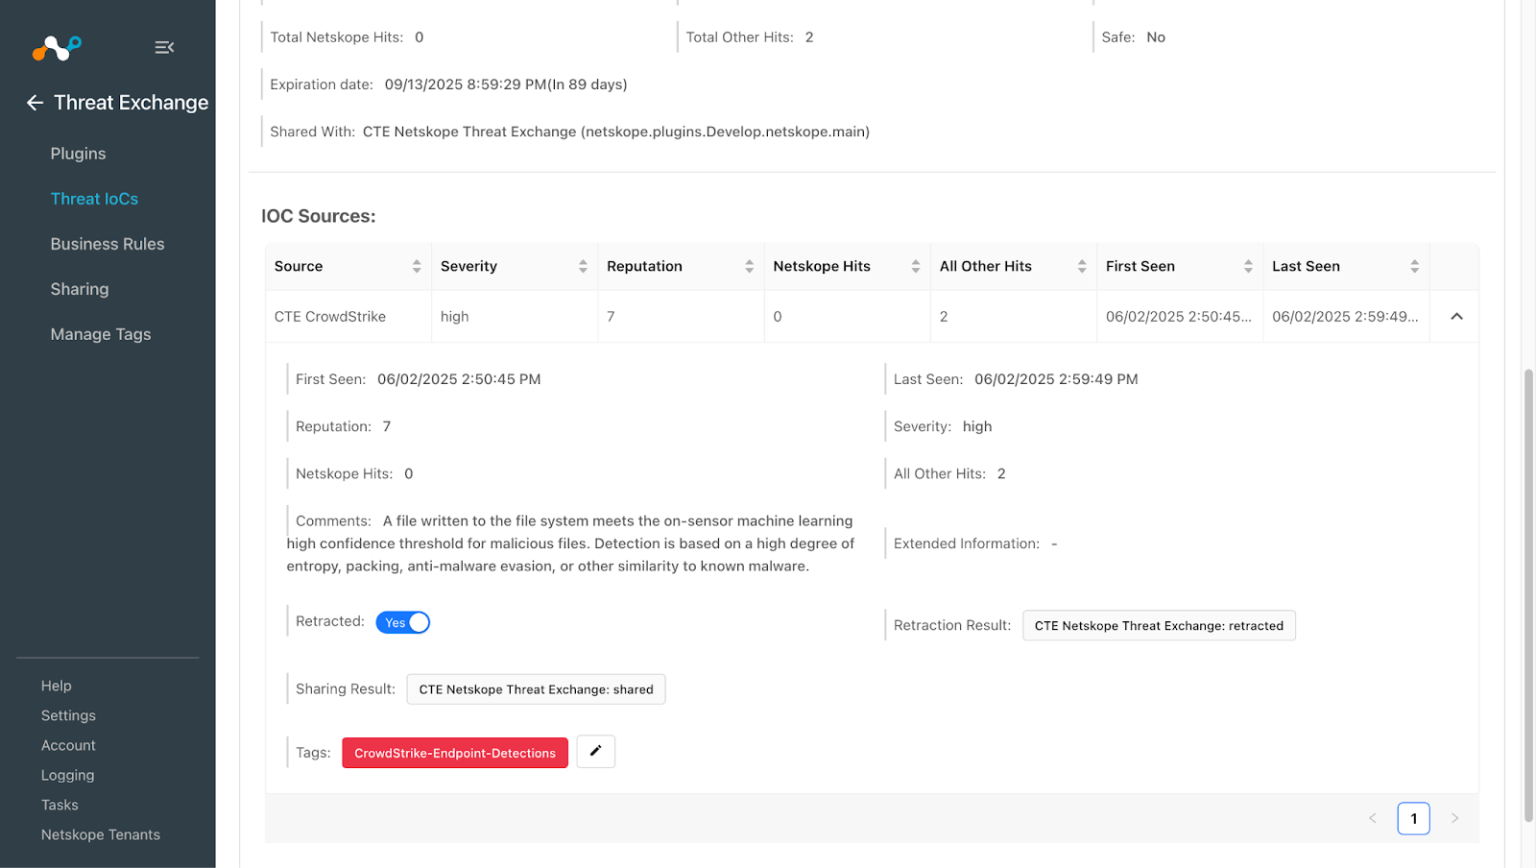Screen dimensions: 1536x868
Task: Sort the table by Source column
Action: (x=417, y=266)
